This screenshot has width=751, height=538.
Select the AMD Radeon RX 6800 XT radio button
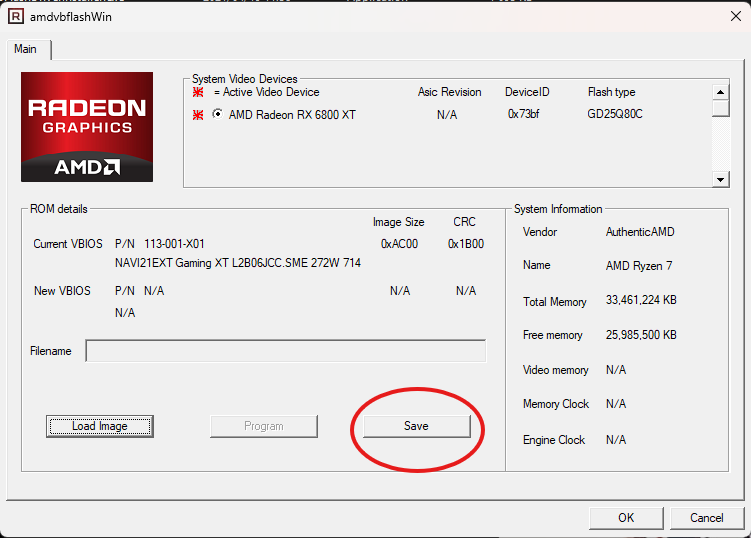(x=217, y=114)
